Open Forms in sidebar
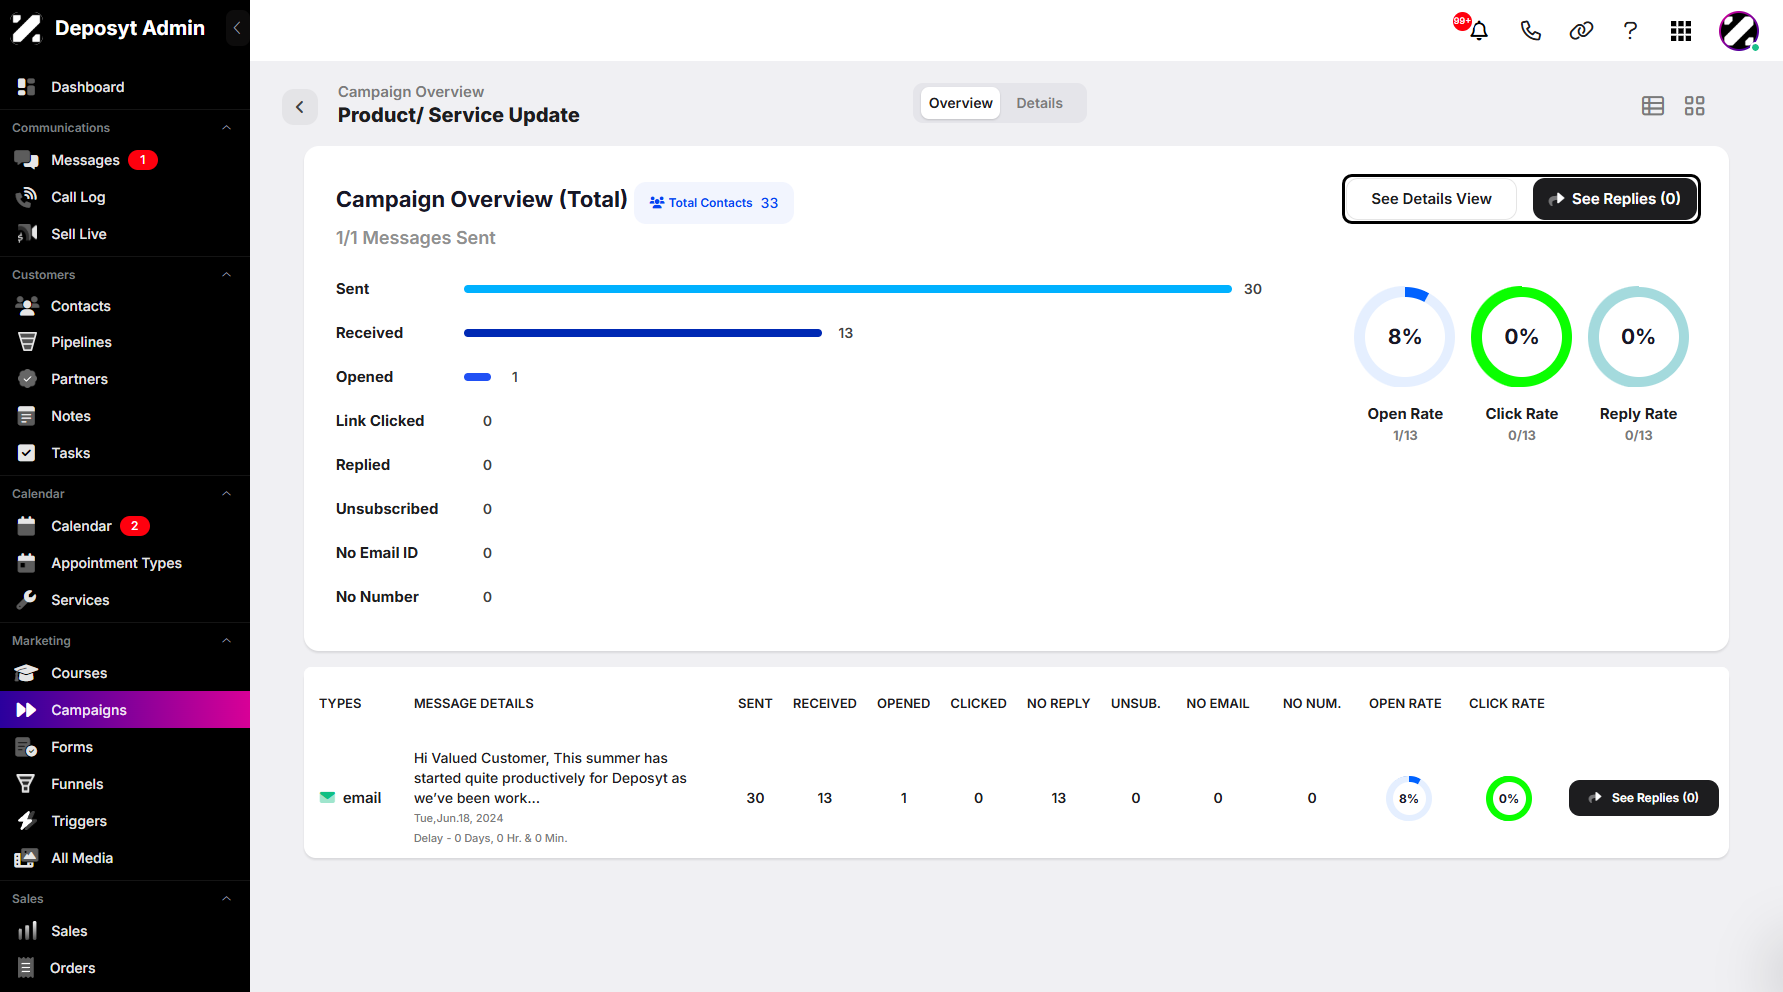Image resolution: width=1783 pixels, height=992 pixels. (125, 747)
